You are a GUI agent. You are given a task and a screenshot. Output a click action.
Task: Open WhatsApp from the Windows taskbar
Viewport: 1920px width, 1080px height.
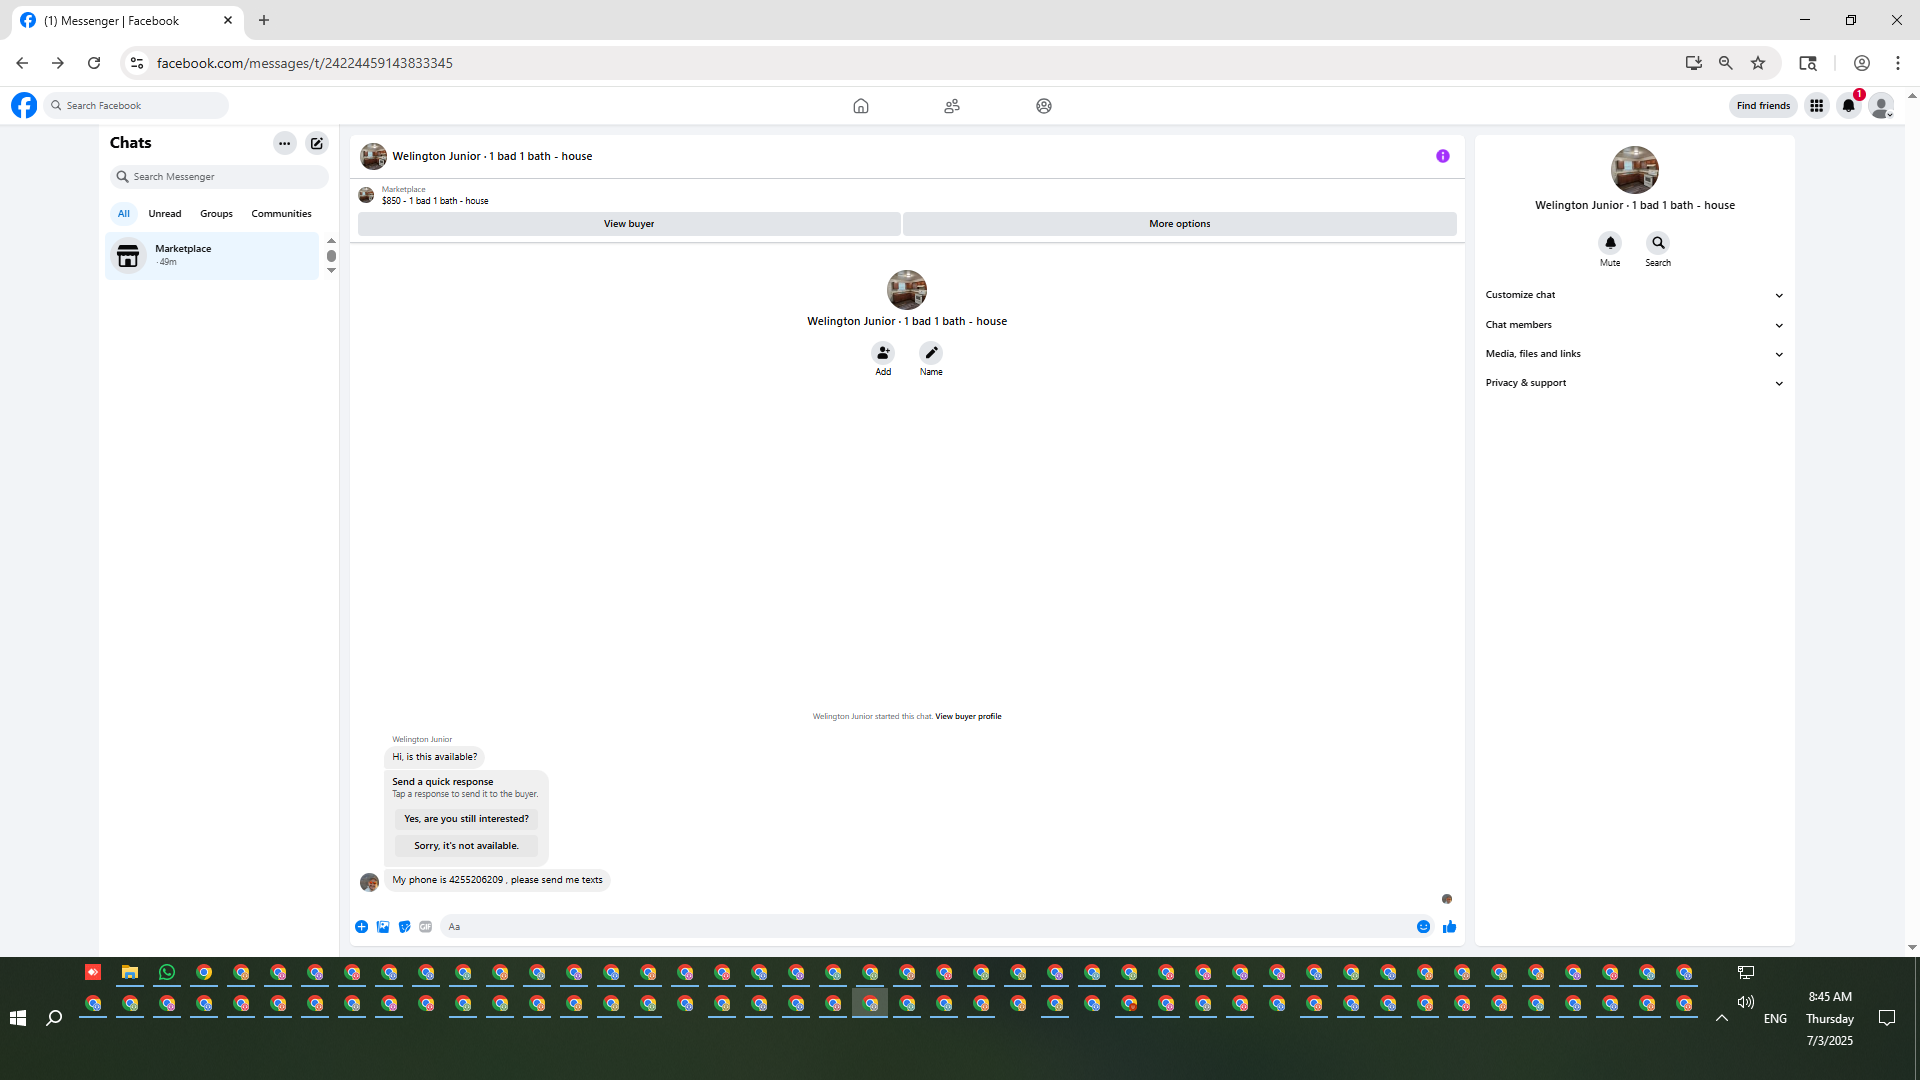point(167,972)
